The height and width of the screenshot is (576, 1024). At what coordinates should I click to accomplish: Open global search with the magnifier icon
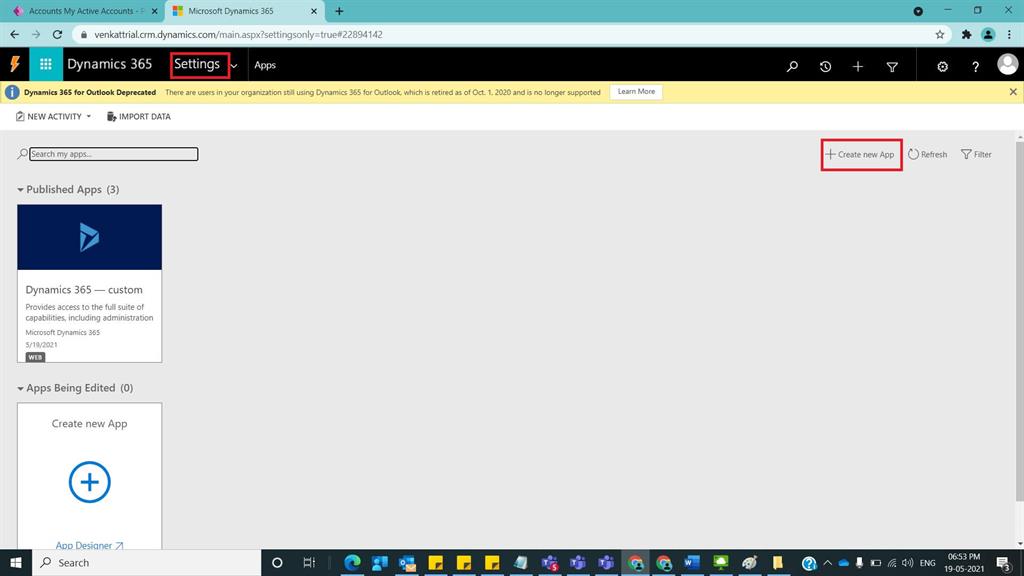(x=791, y=66)
